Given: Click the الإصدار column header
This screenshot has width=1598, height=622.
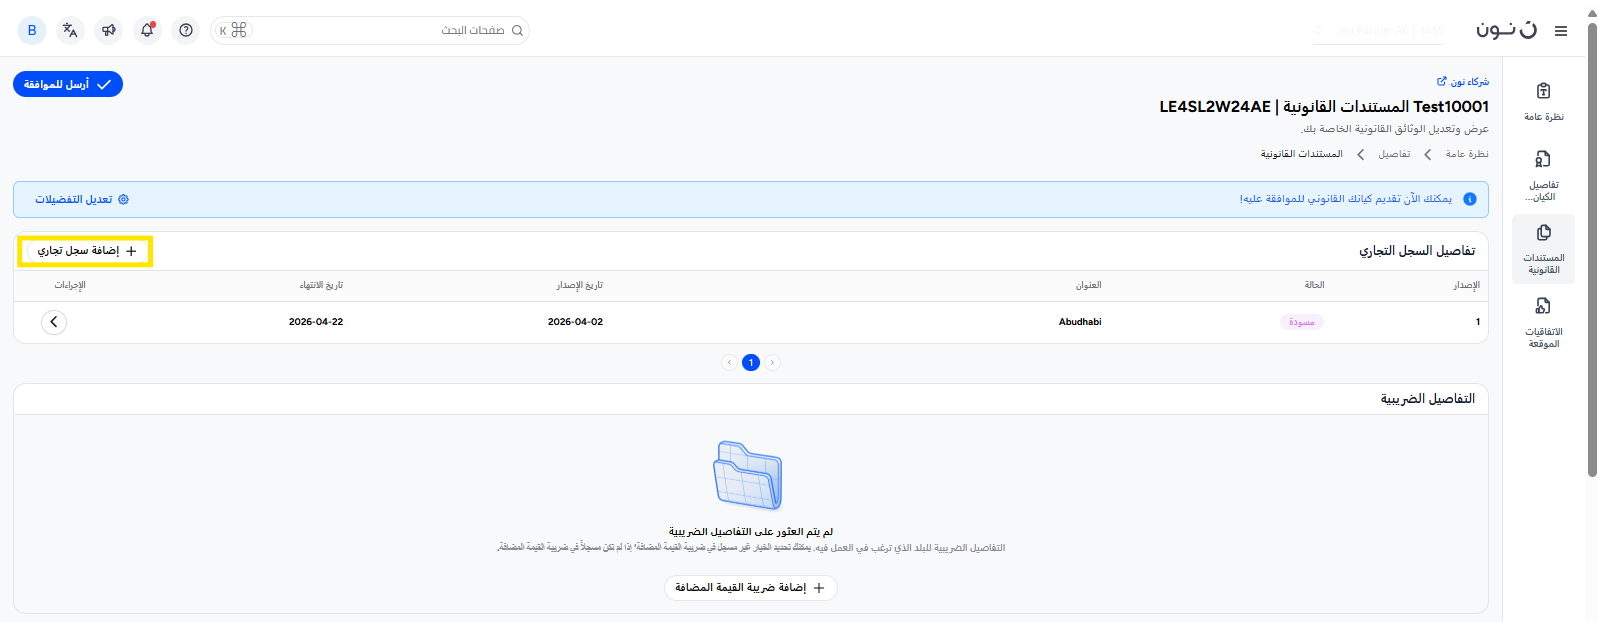Looking at the screenshot, I should [x=1466, y=285].
